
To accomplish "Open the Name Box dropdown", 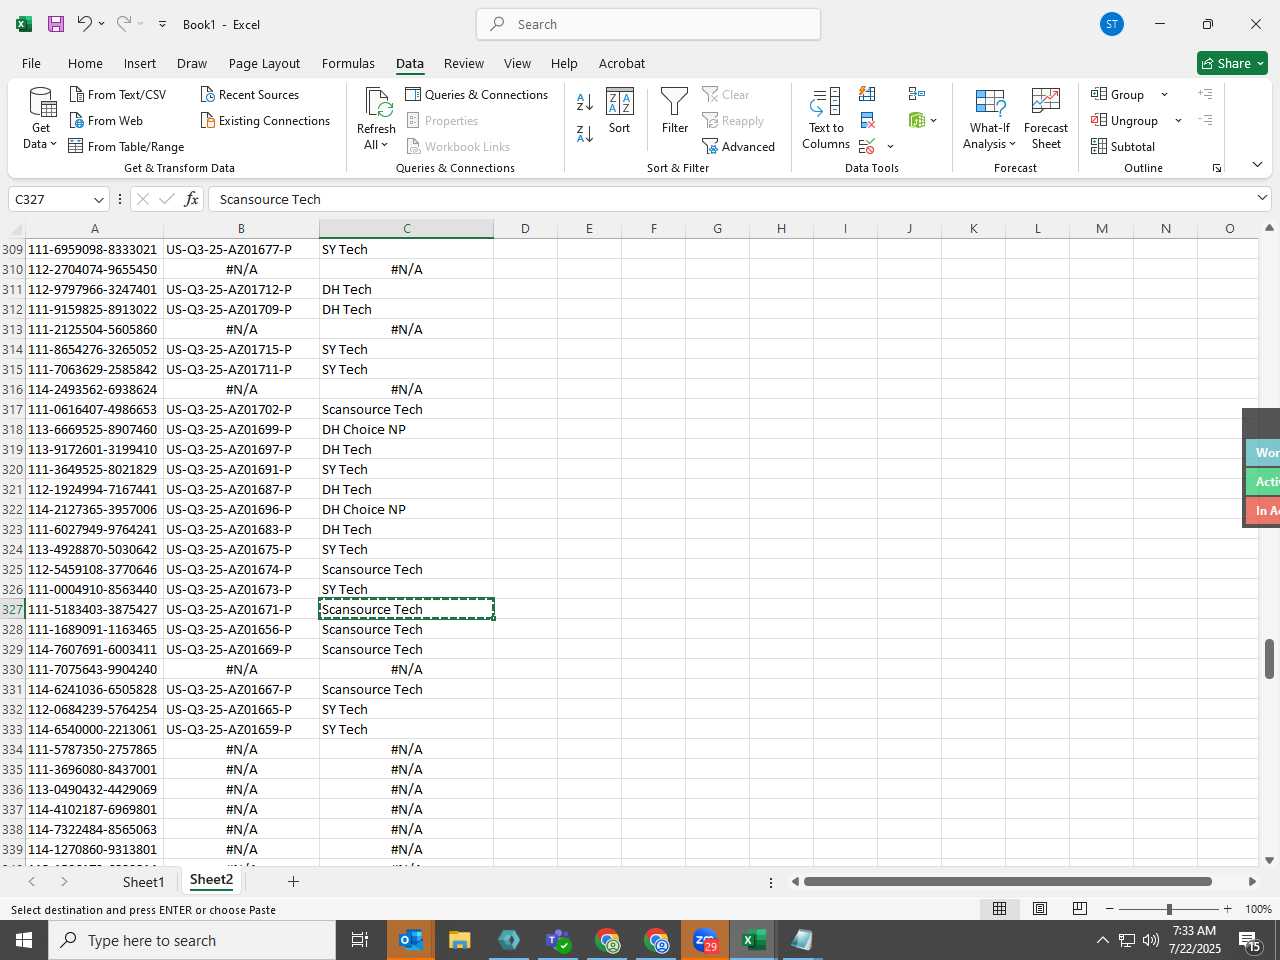I will (x=98, y=199).
